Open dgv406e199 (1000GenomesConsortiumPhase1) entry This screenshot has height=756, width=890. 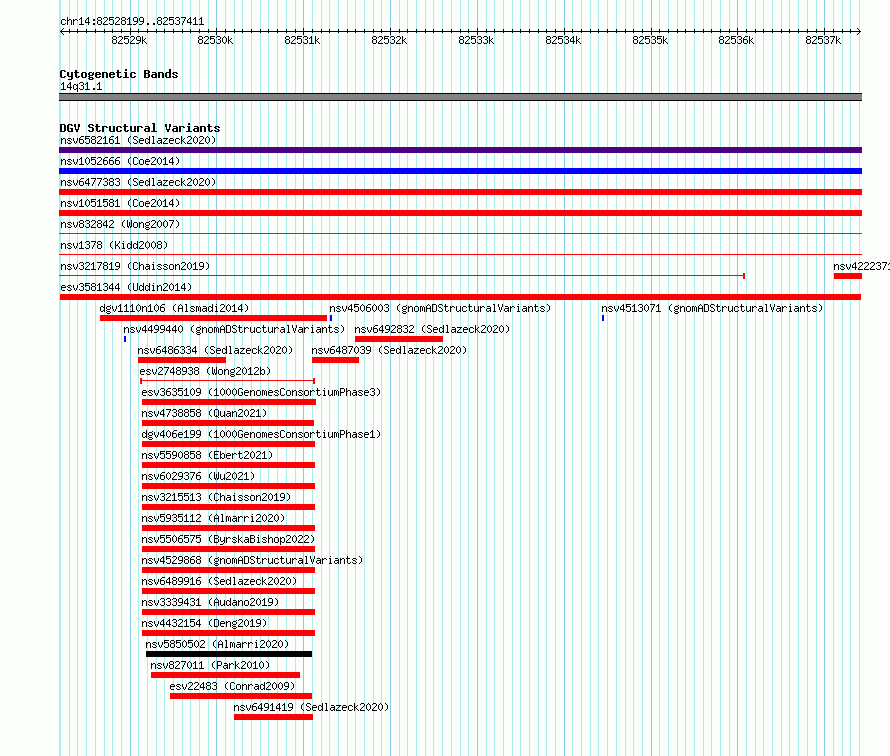261,434
